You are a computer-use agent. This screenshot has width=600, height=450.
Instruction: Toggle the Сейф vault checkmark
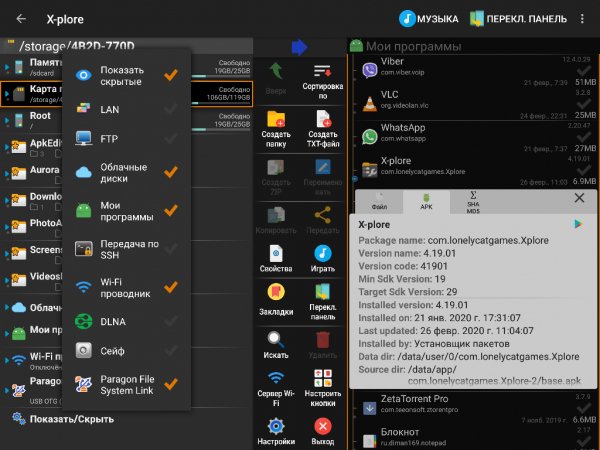pyautogui.click(x=171, y=351)
